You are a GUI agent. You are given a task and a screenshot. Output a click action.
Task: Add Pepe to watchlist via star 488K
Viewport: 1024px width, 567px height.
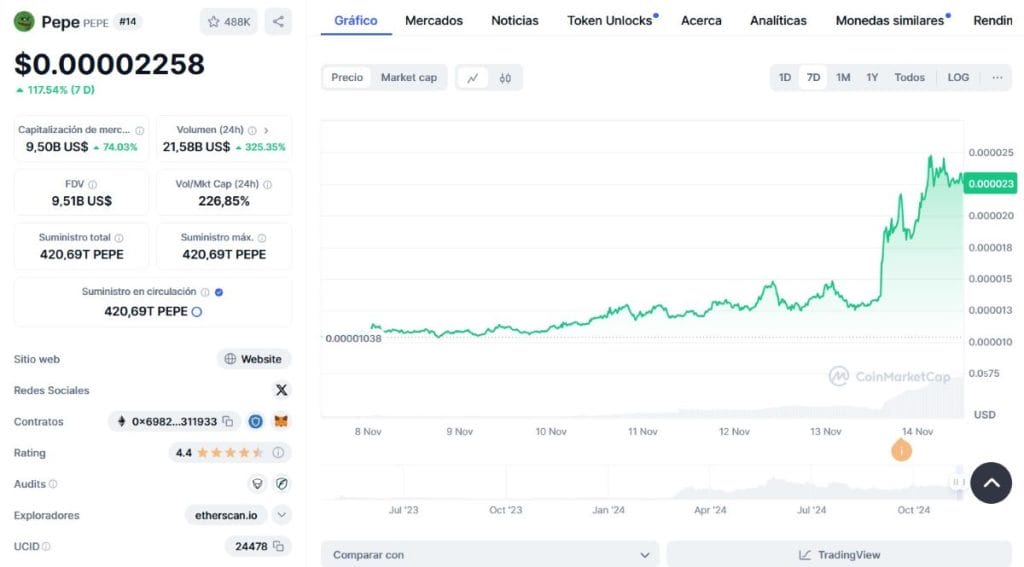tap(229, 22)
